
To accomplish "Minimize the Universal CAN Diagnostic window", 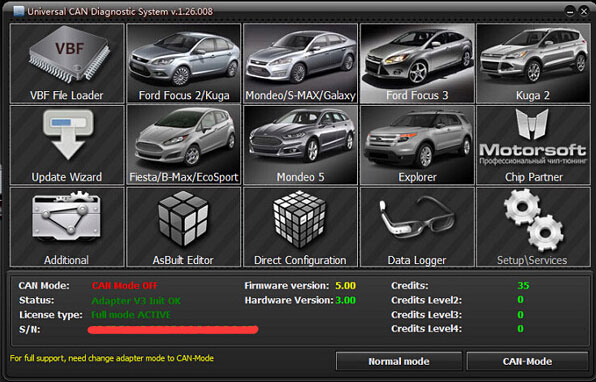I will [x=570, y=12].
